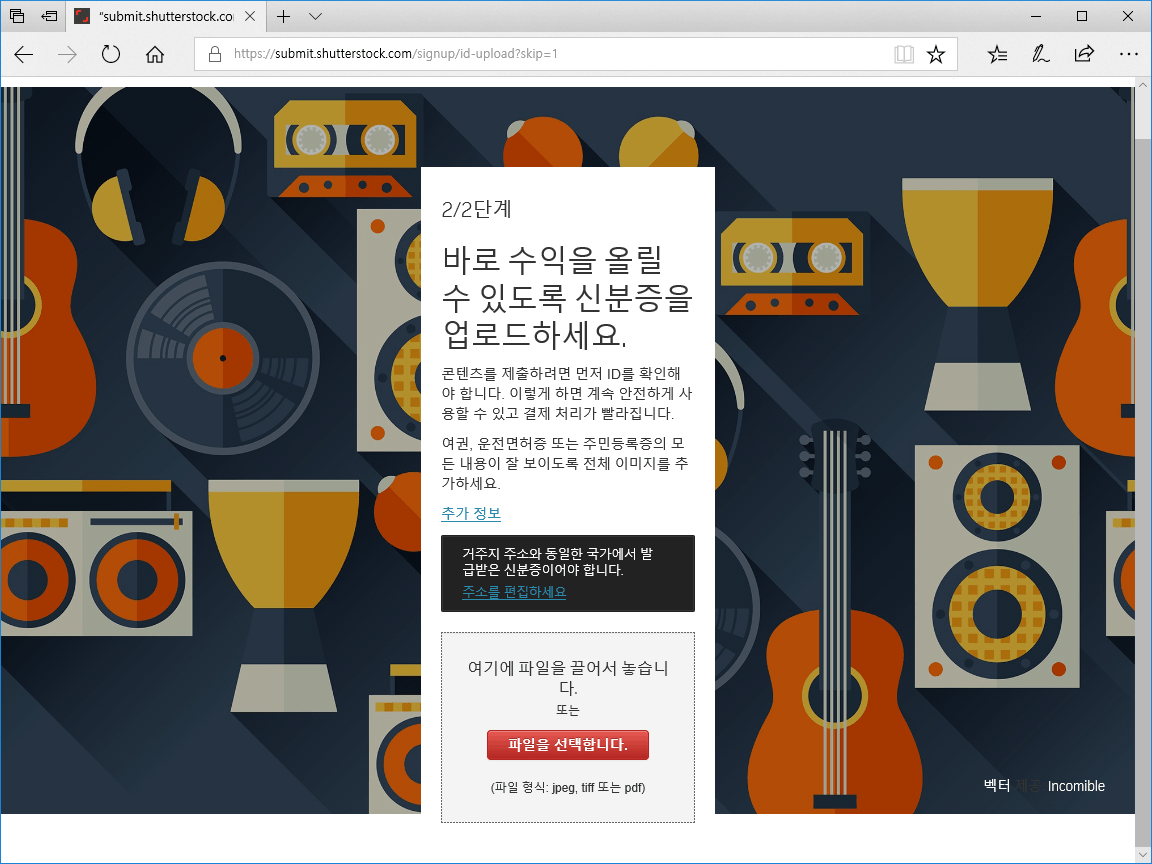This screenshot has width=1152, height=864.
Task: Go back to the previous page
Action: (24, 54)
